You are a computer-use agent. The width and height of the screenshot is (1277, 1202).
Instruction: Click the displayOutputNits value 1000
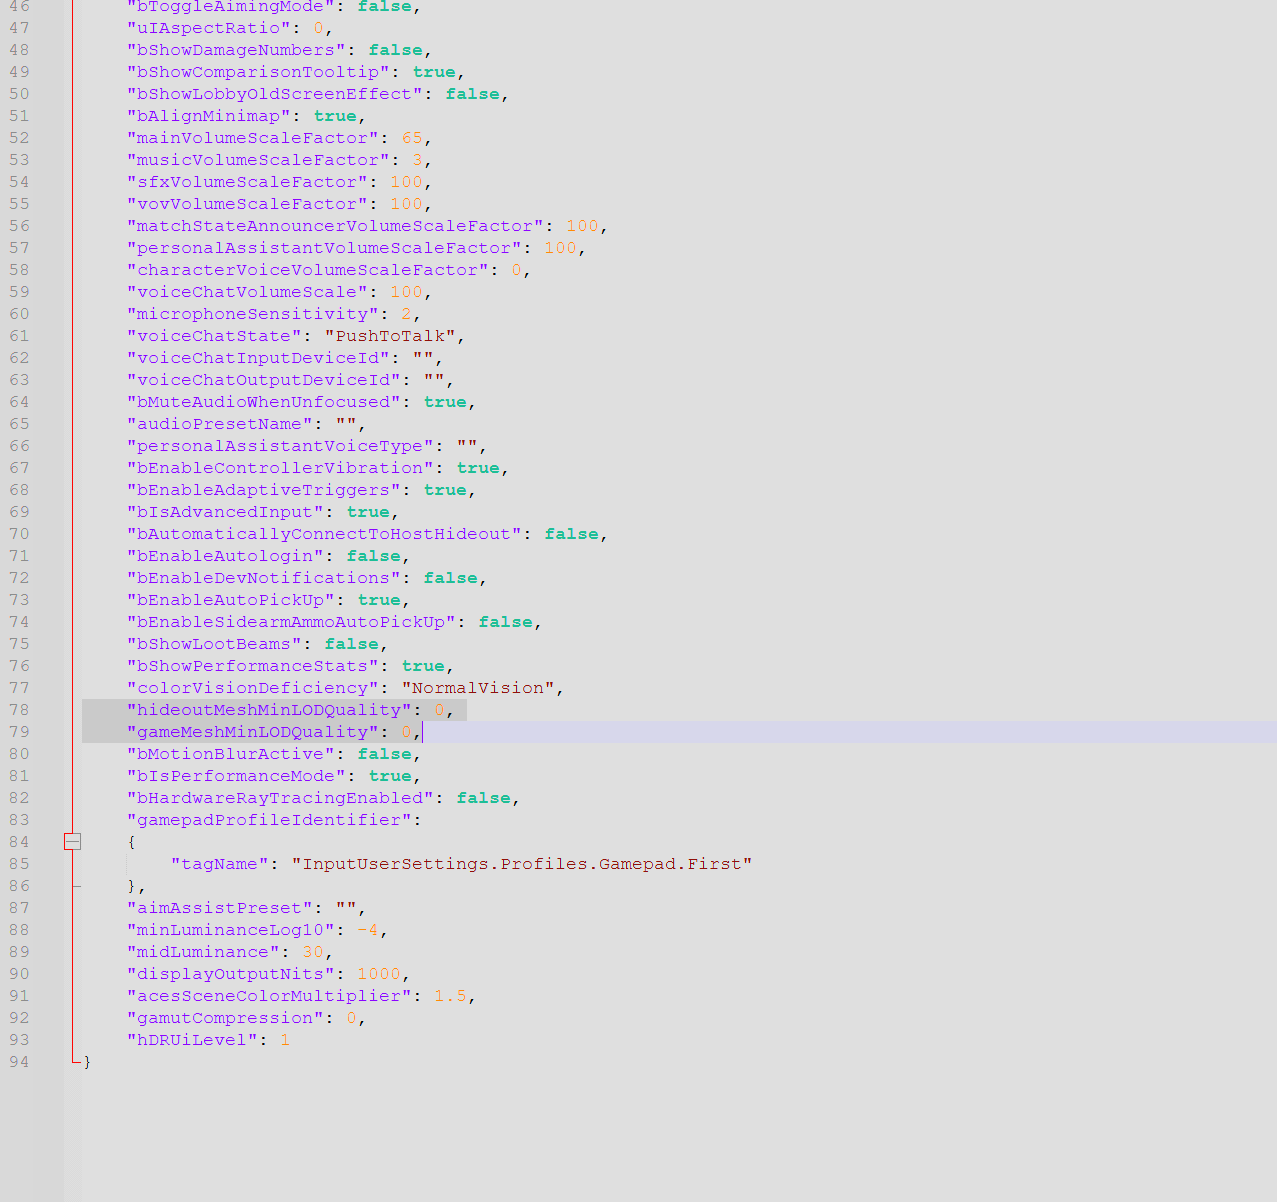(379, 974)
